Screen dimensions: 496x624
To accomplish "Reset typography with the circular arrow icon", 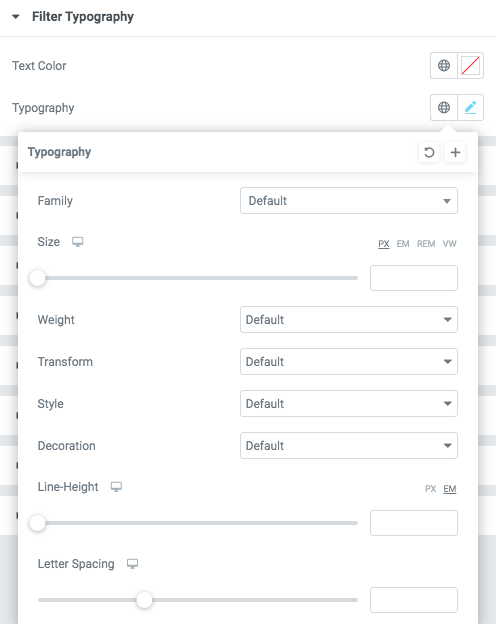I will [x=429, y=152].
